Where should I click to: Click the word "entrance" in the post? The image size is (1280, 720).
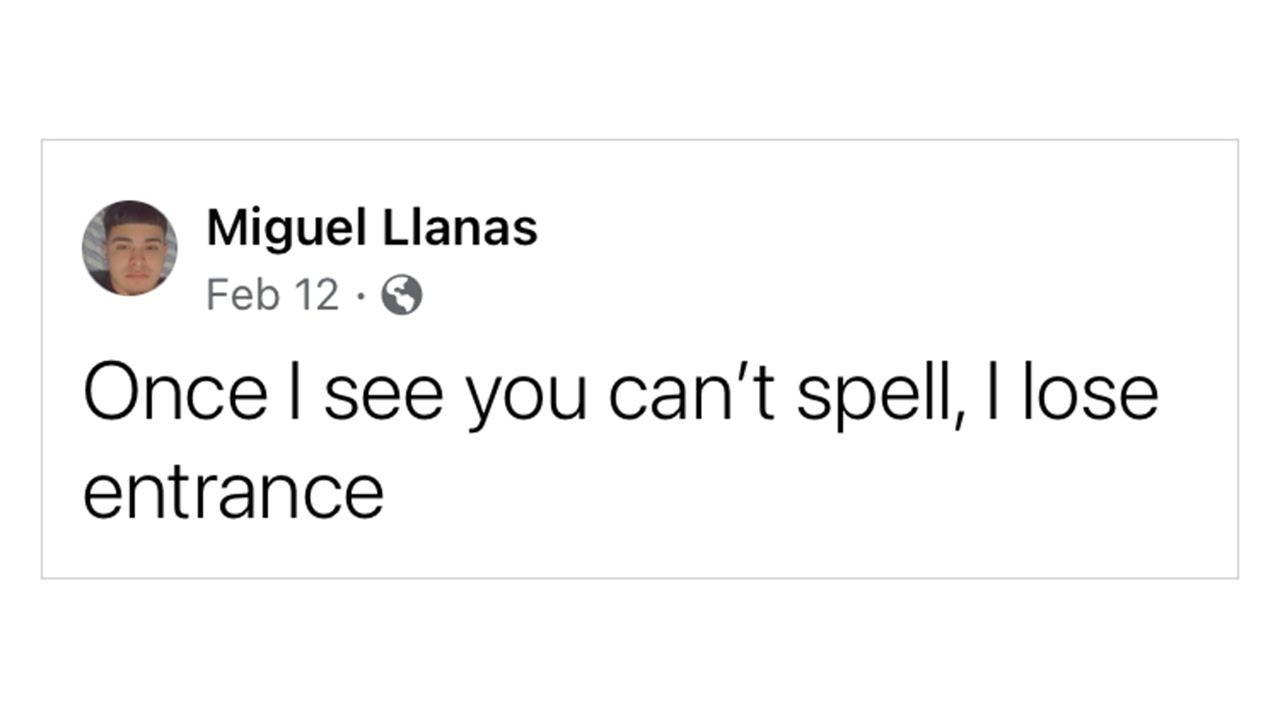click(233, 492)
